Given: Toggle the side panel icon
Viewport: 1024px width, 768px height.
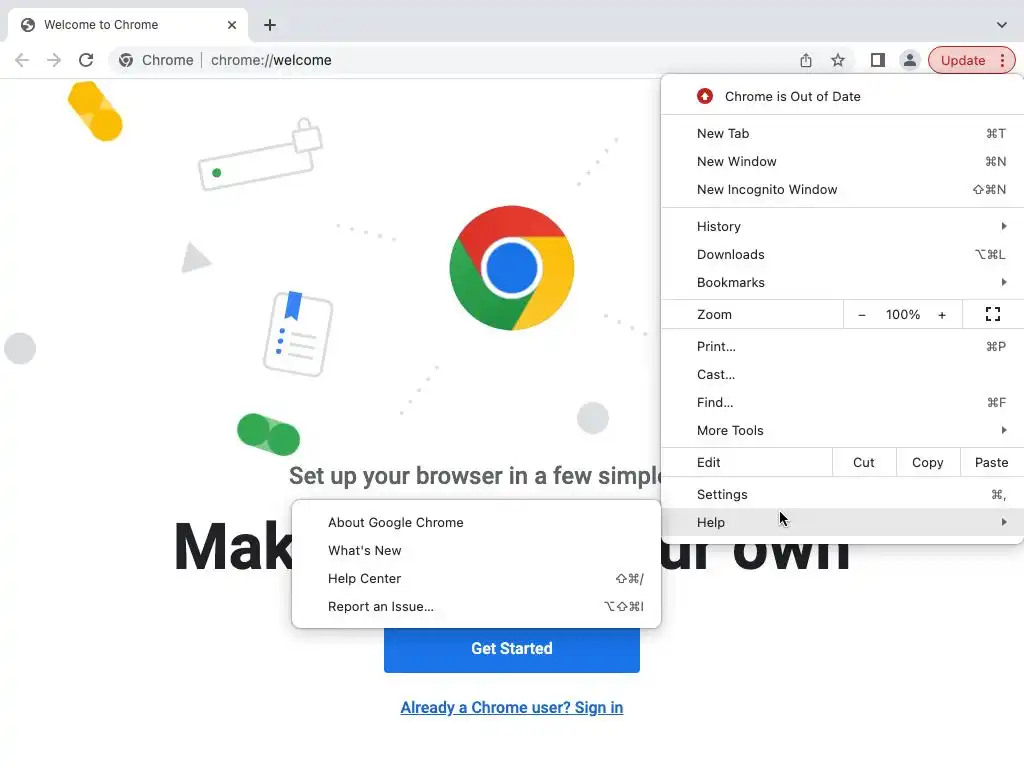Looking at the screenshot, I should click(x=878, y=60).
